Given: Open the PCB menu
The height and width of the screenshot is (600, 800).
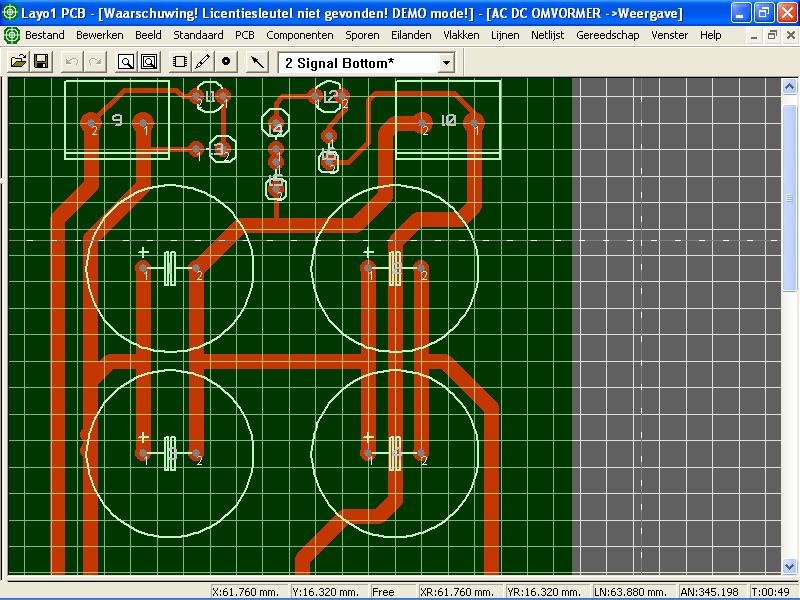Looking at the screenshot, I should tap(244, 35).
